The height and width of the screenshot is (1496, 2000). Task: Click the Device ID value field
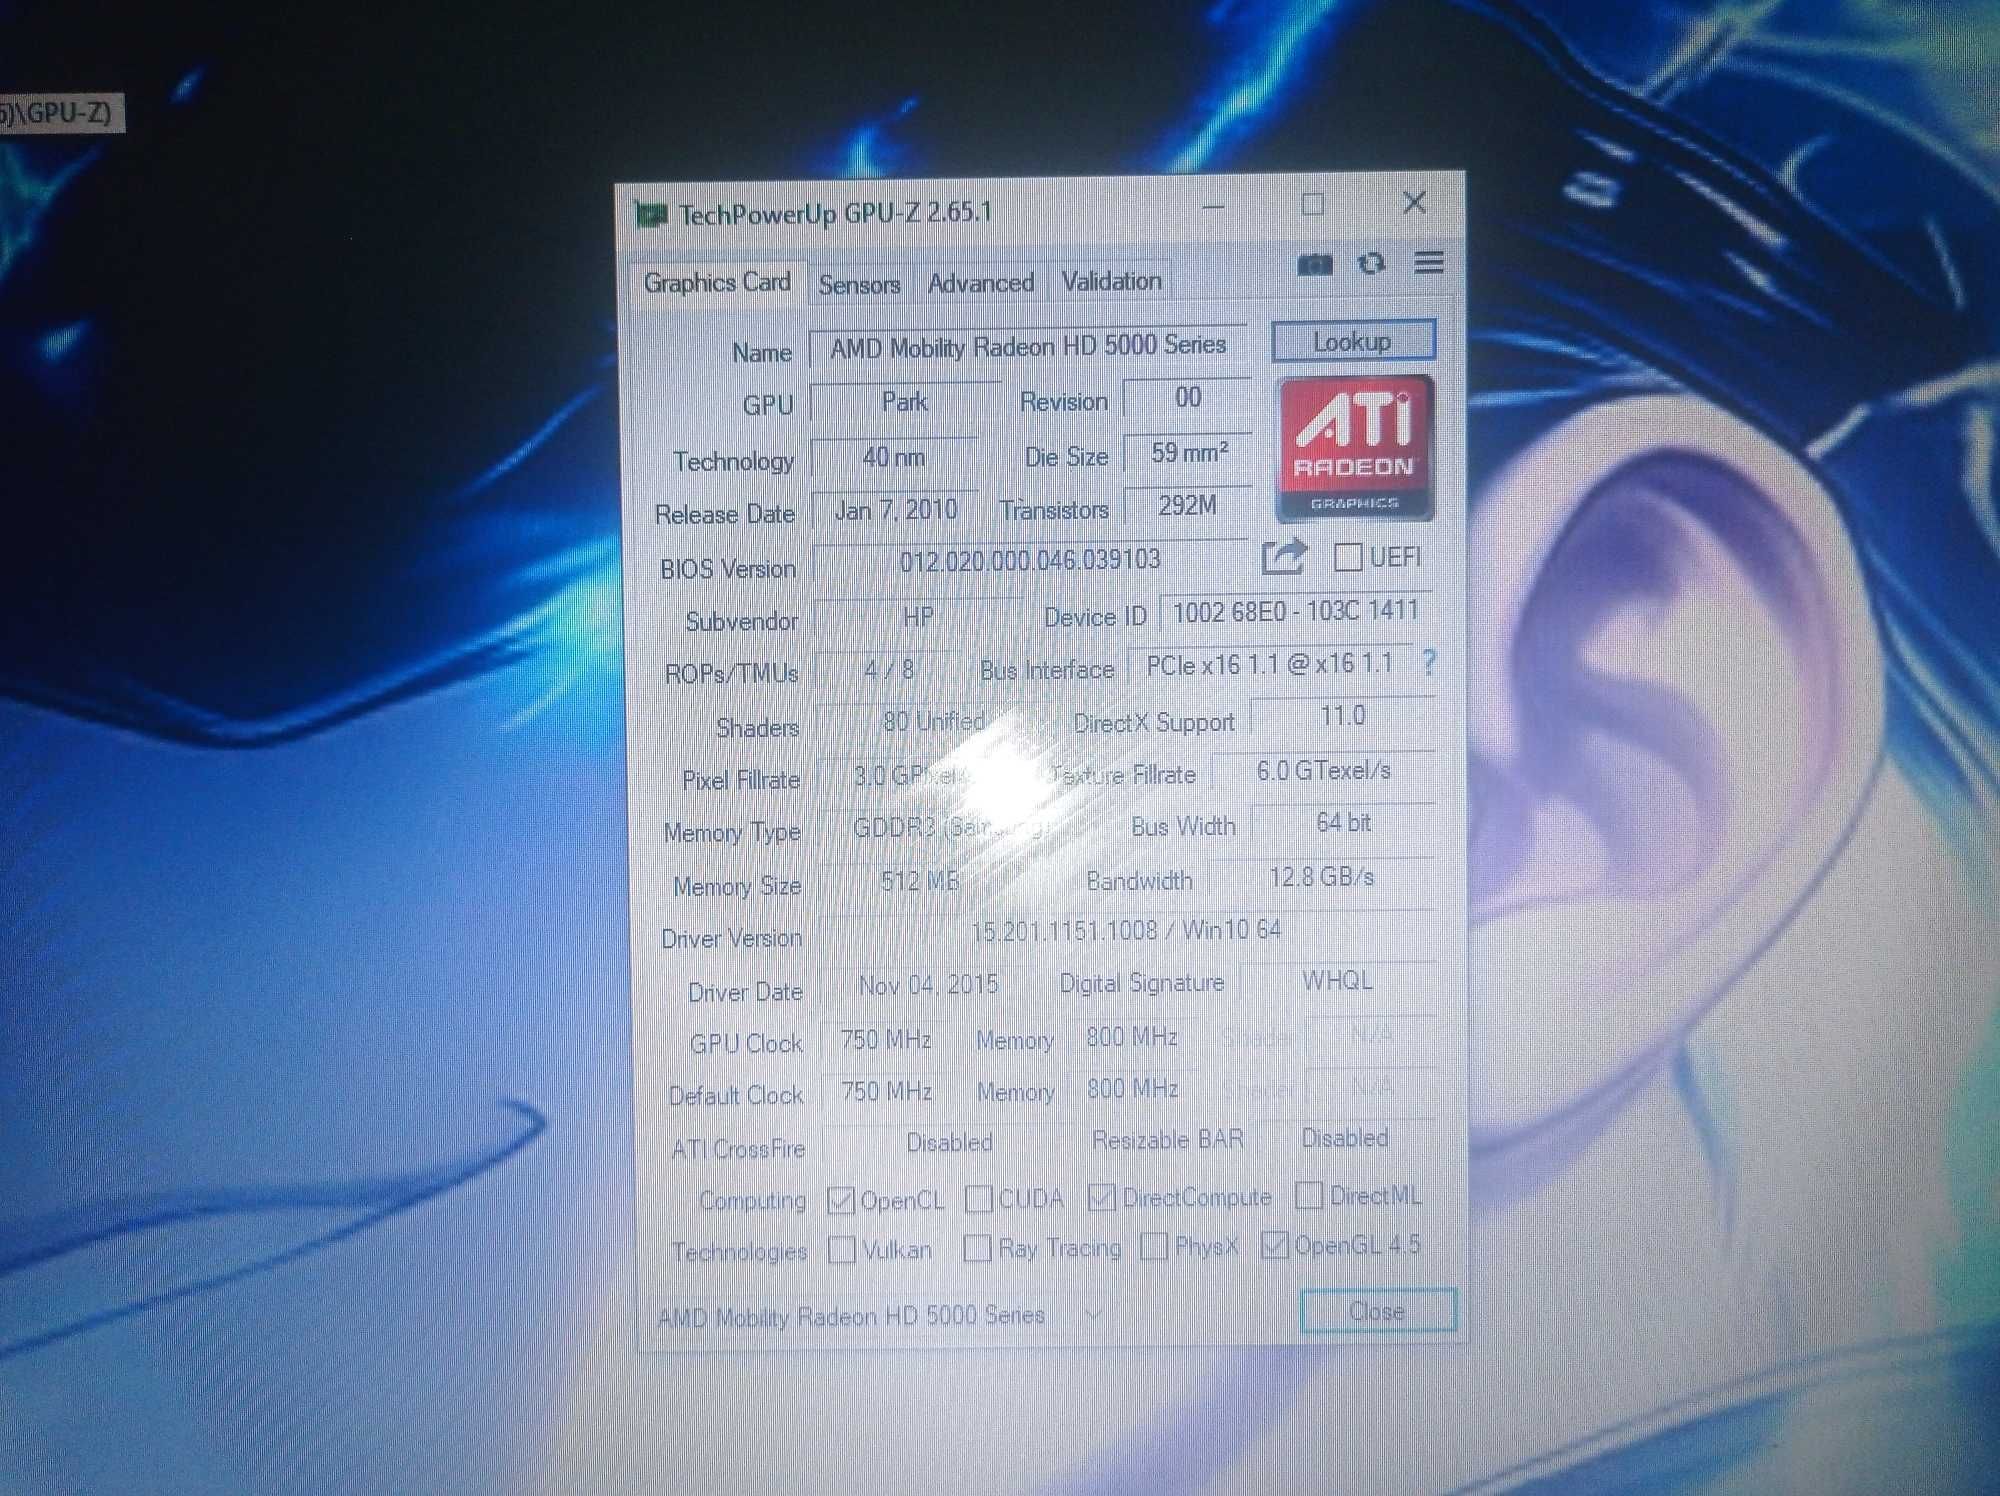coord(1296,611)
